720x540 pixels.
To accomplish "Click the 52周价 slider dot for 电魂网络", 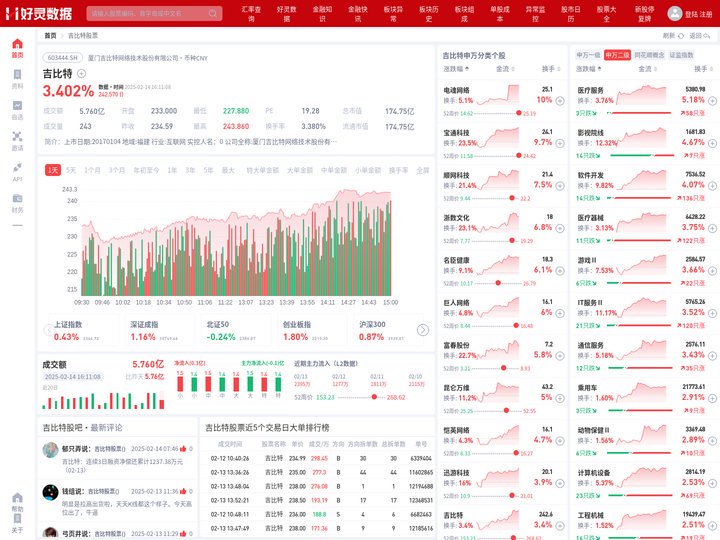I will click(x=518, y=113).
